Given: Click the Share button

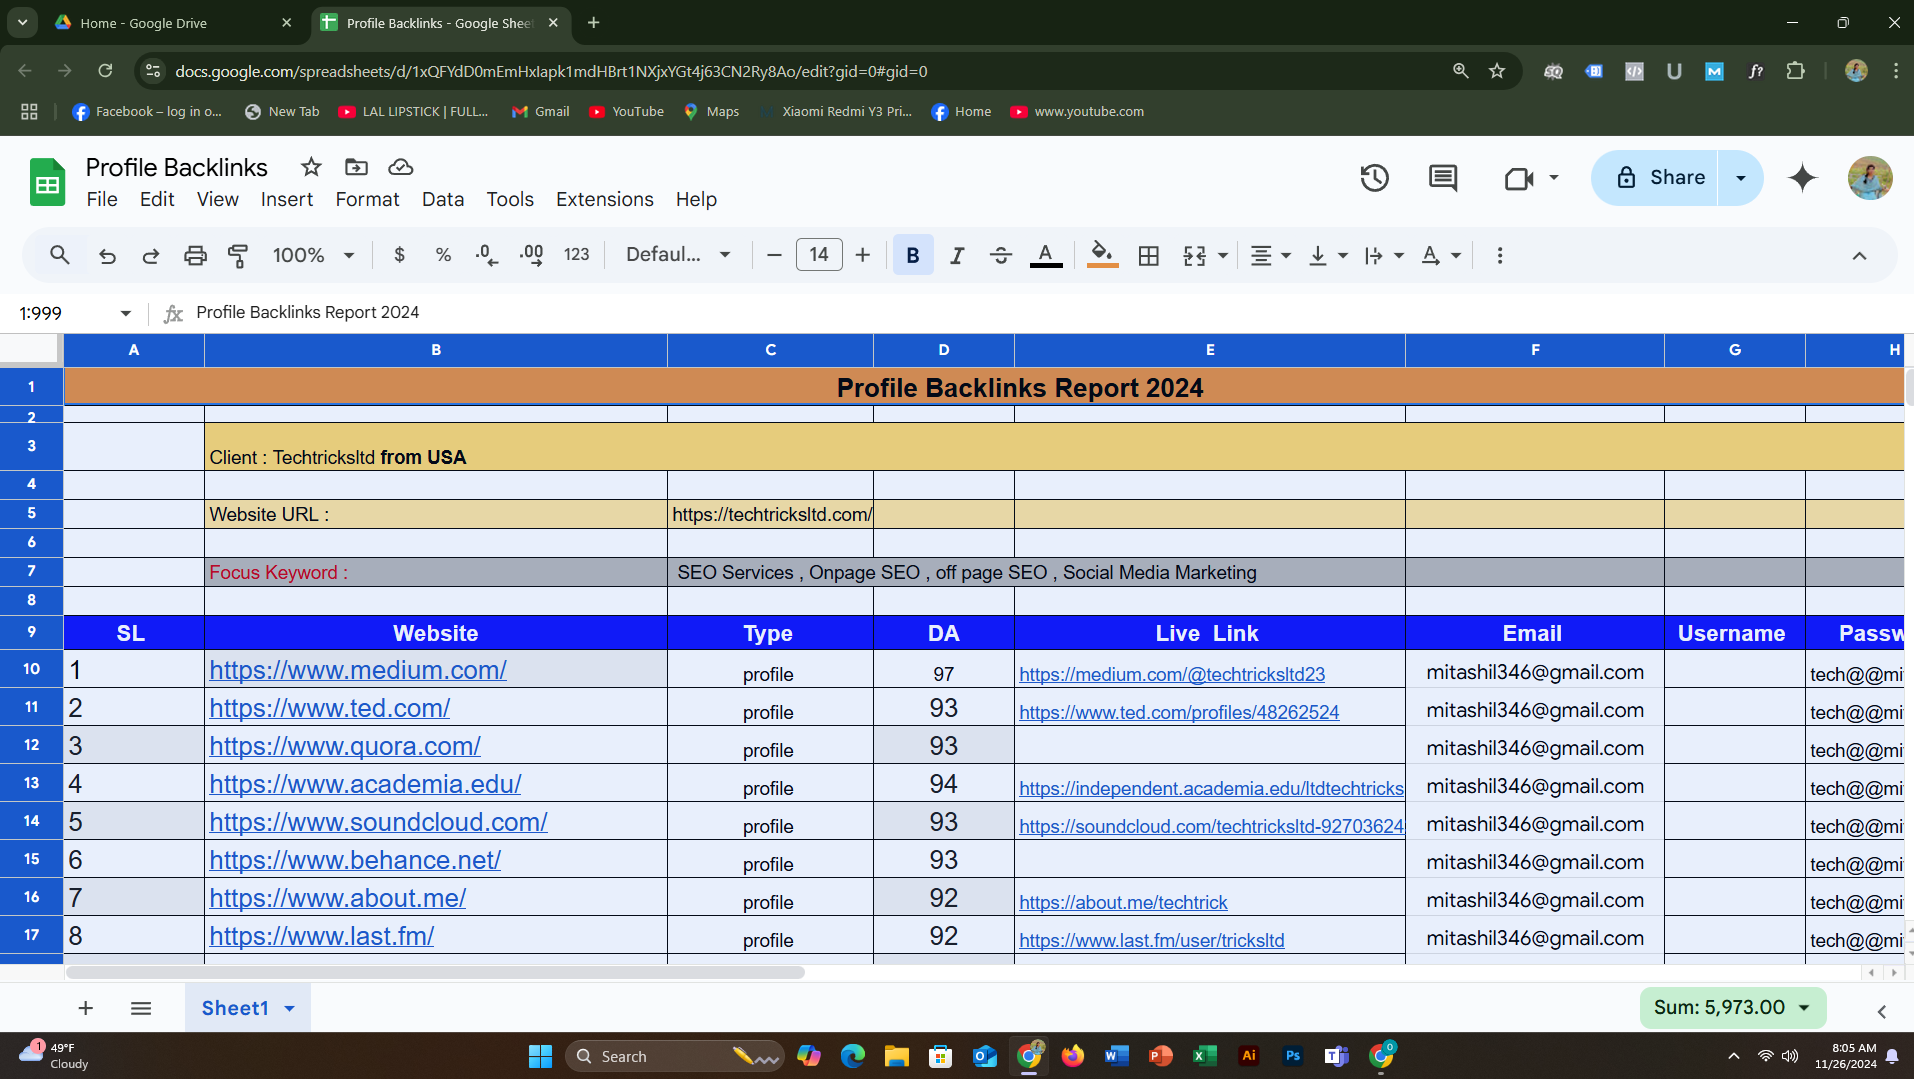Looking at the screenshot, I should pos(1656,178).
